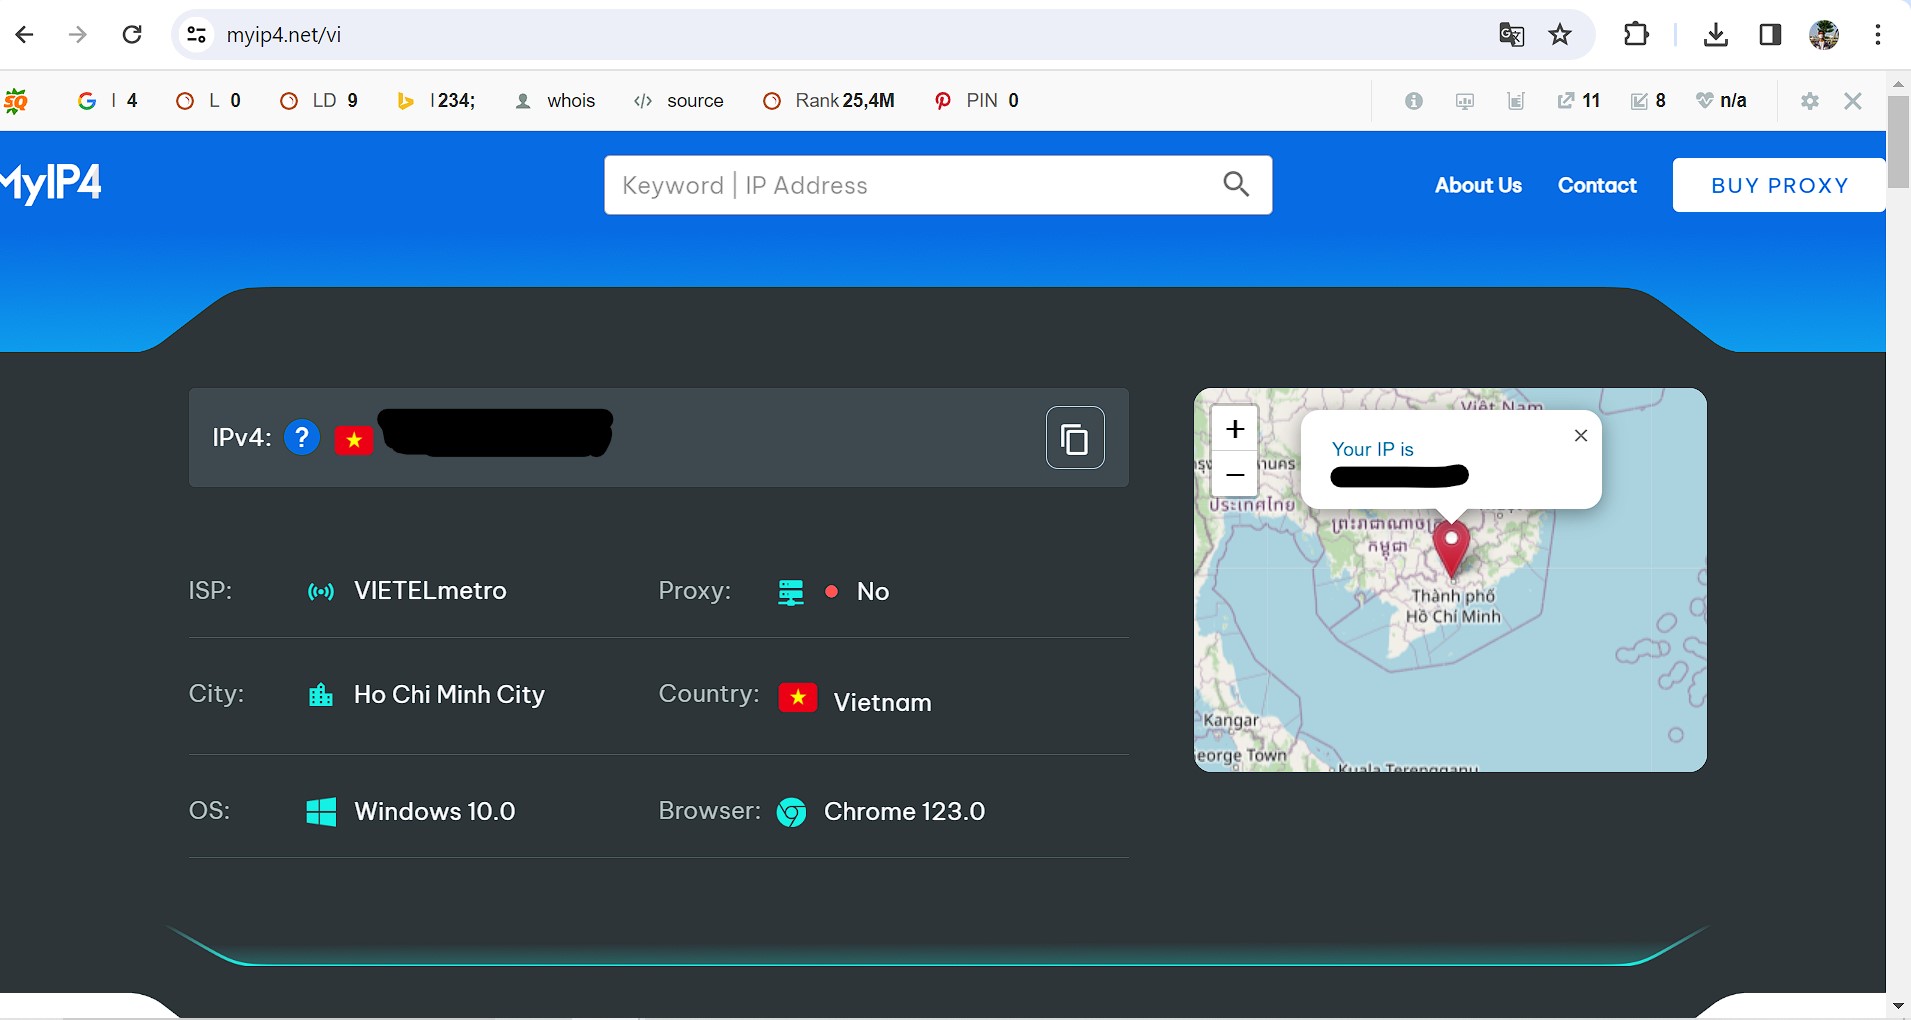Click the MyIP4 site logo
Screen dimensions: 1911x1020
click(51, 184)
